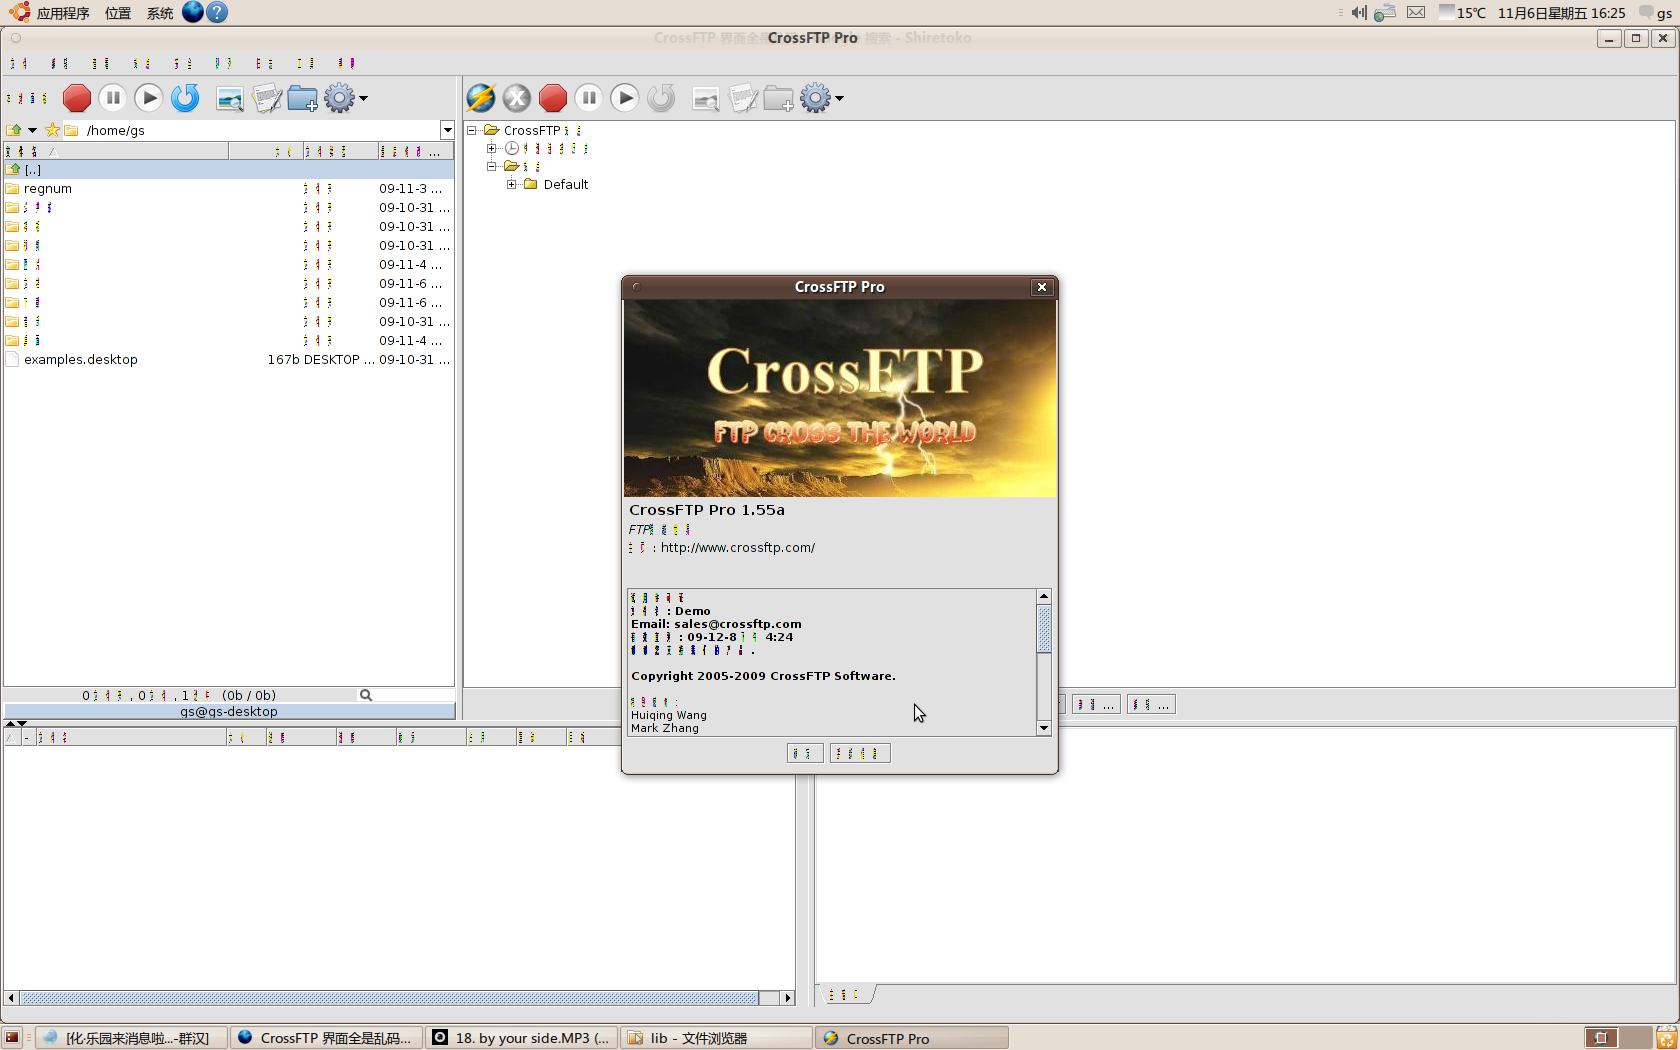Open the /home/gs path combo box dropdown

447,130
